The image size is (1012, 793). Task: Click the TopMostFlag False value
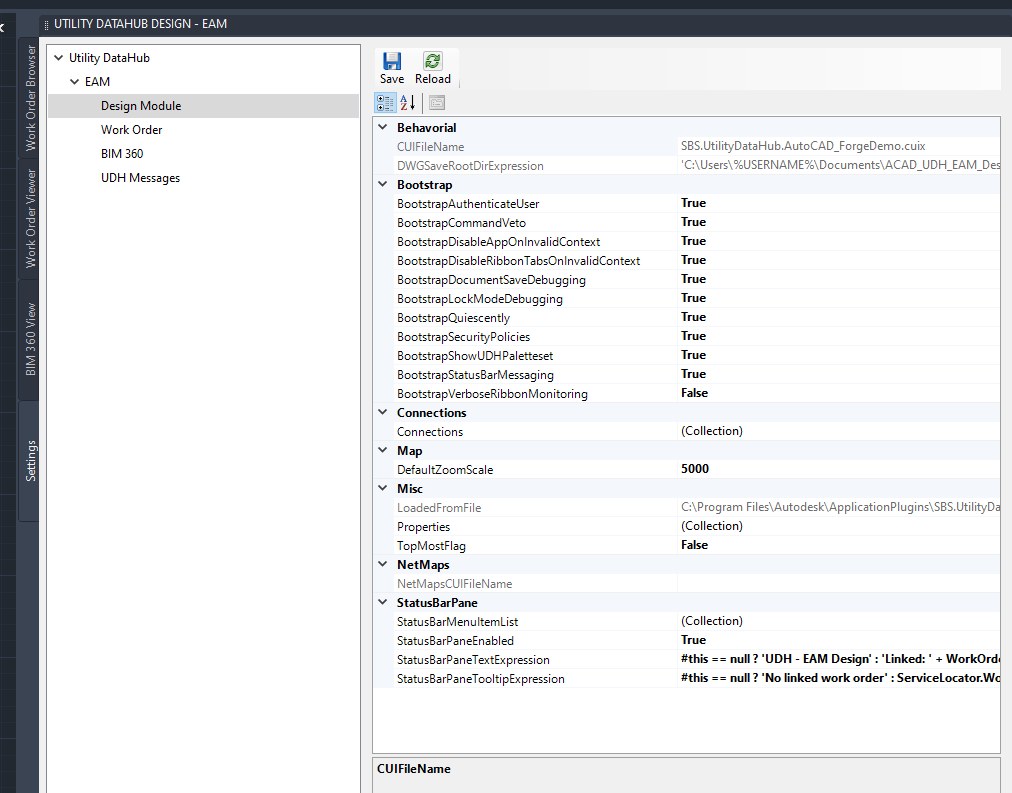(694, 546)
